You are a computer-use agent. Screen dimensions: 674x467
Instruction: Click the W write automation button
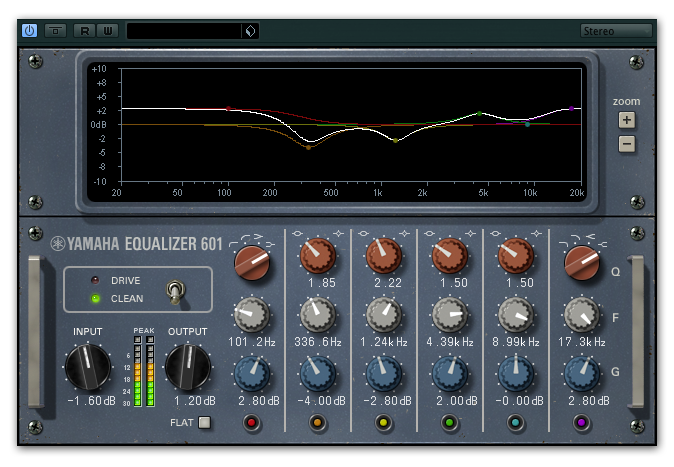[107, 31]
